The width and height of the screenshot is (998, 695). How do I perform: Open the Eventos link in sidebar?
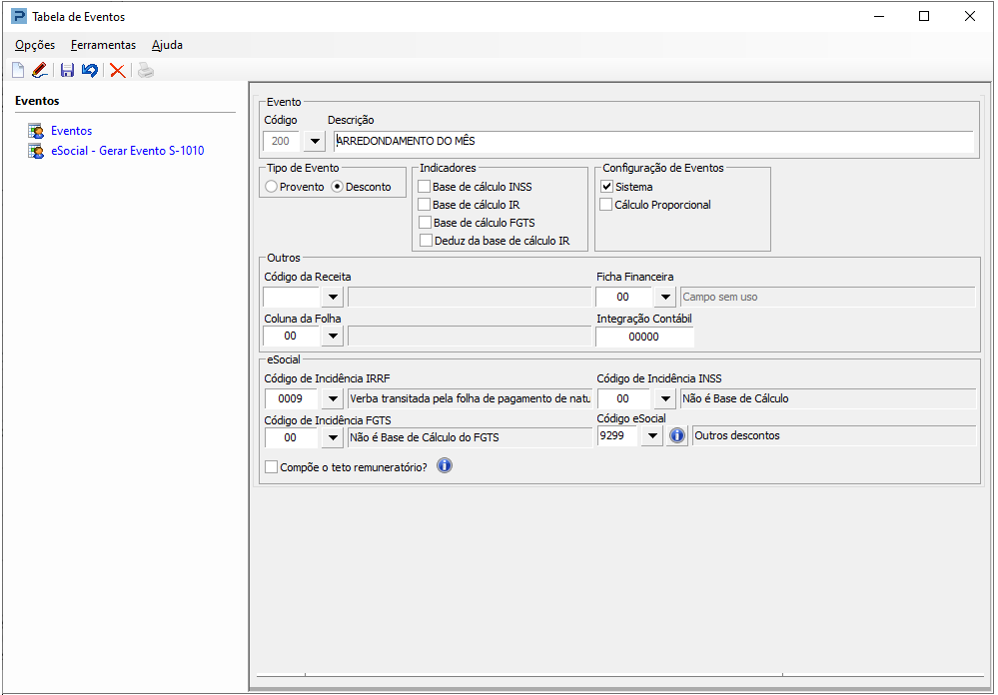coord(71,130)
